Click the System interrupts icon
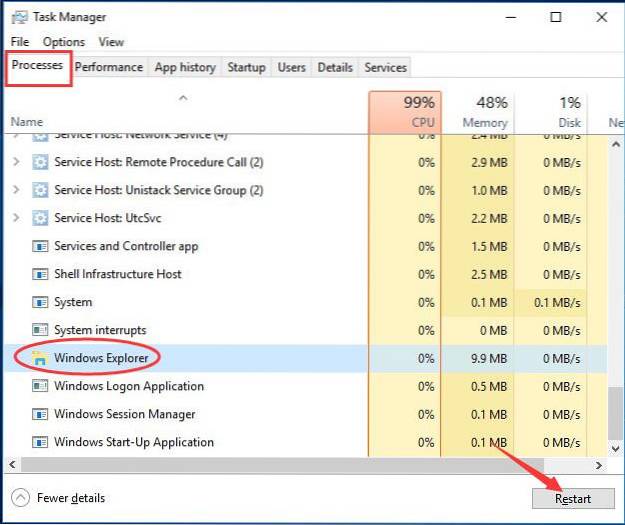The width and height of the screenshot is (625, 525). pyautogui.click(x=40, y=330)
